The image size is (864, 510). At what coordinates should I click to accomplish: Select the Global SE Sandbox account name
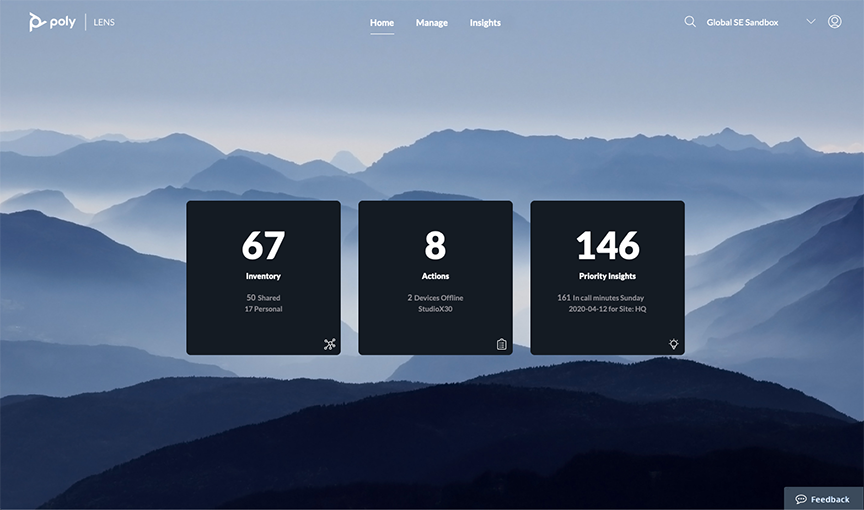[742, 23]
